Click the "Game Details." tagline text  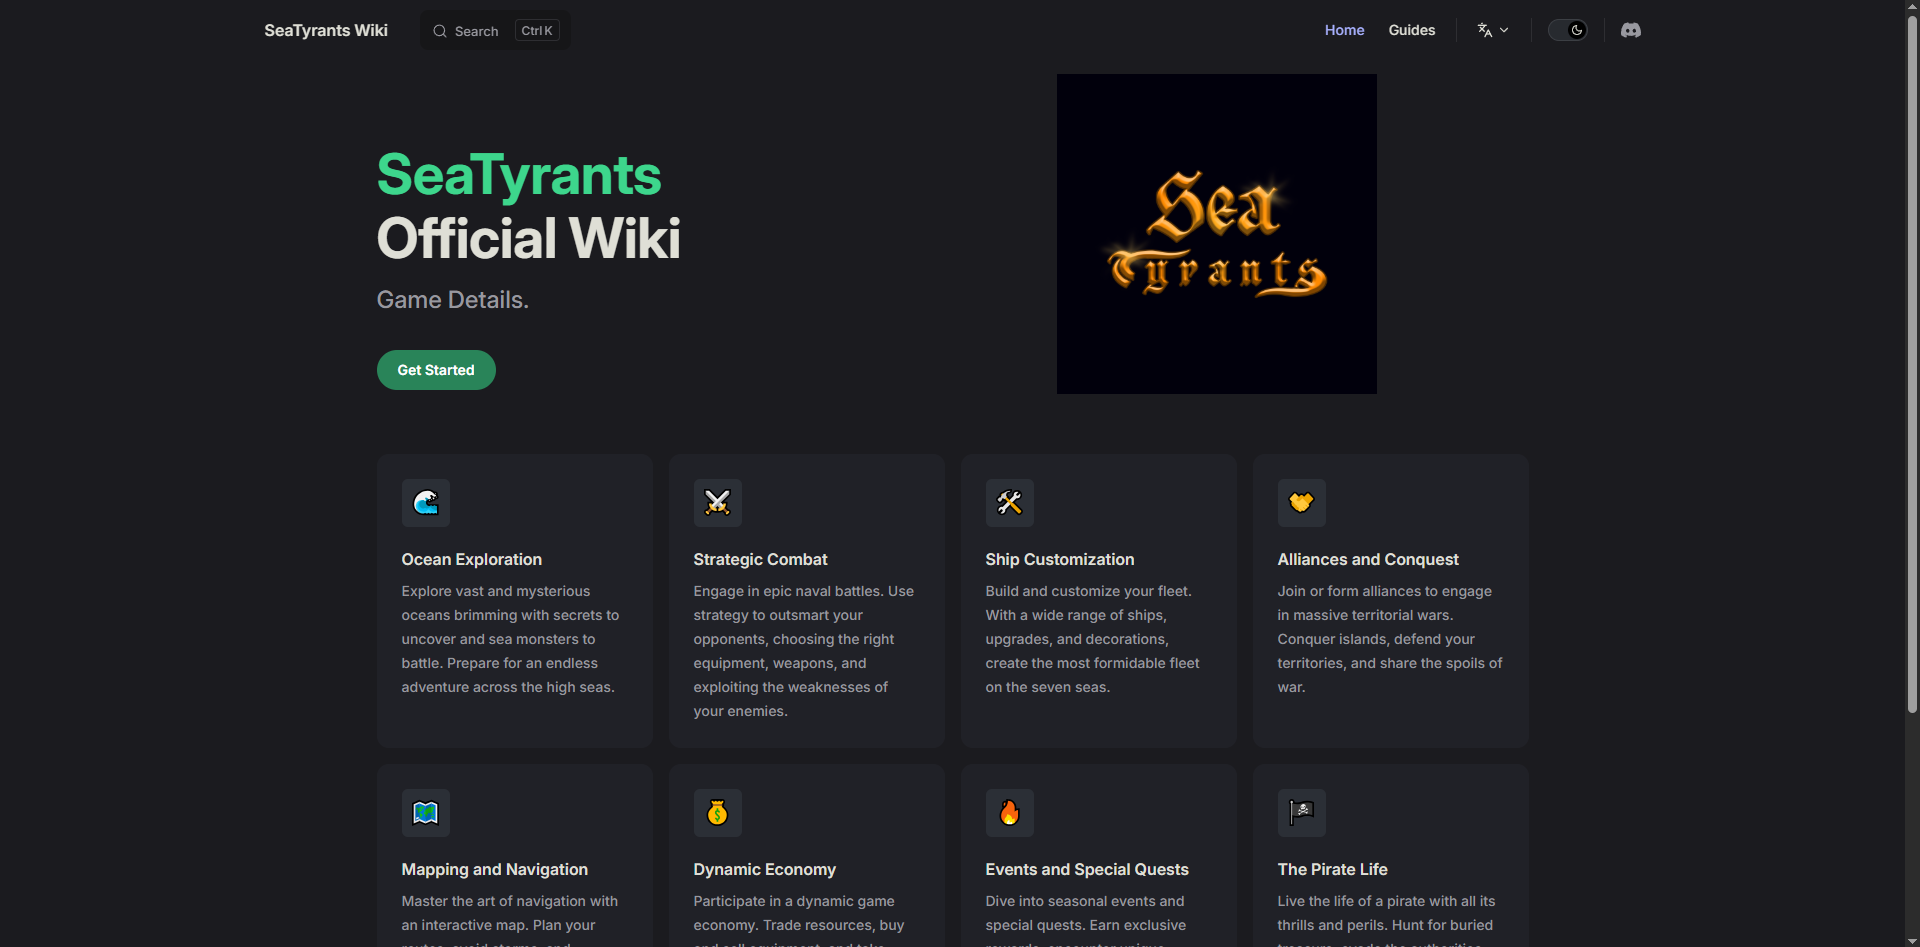(x=453, y=300)
